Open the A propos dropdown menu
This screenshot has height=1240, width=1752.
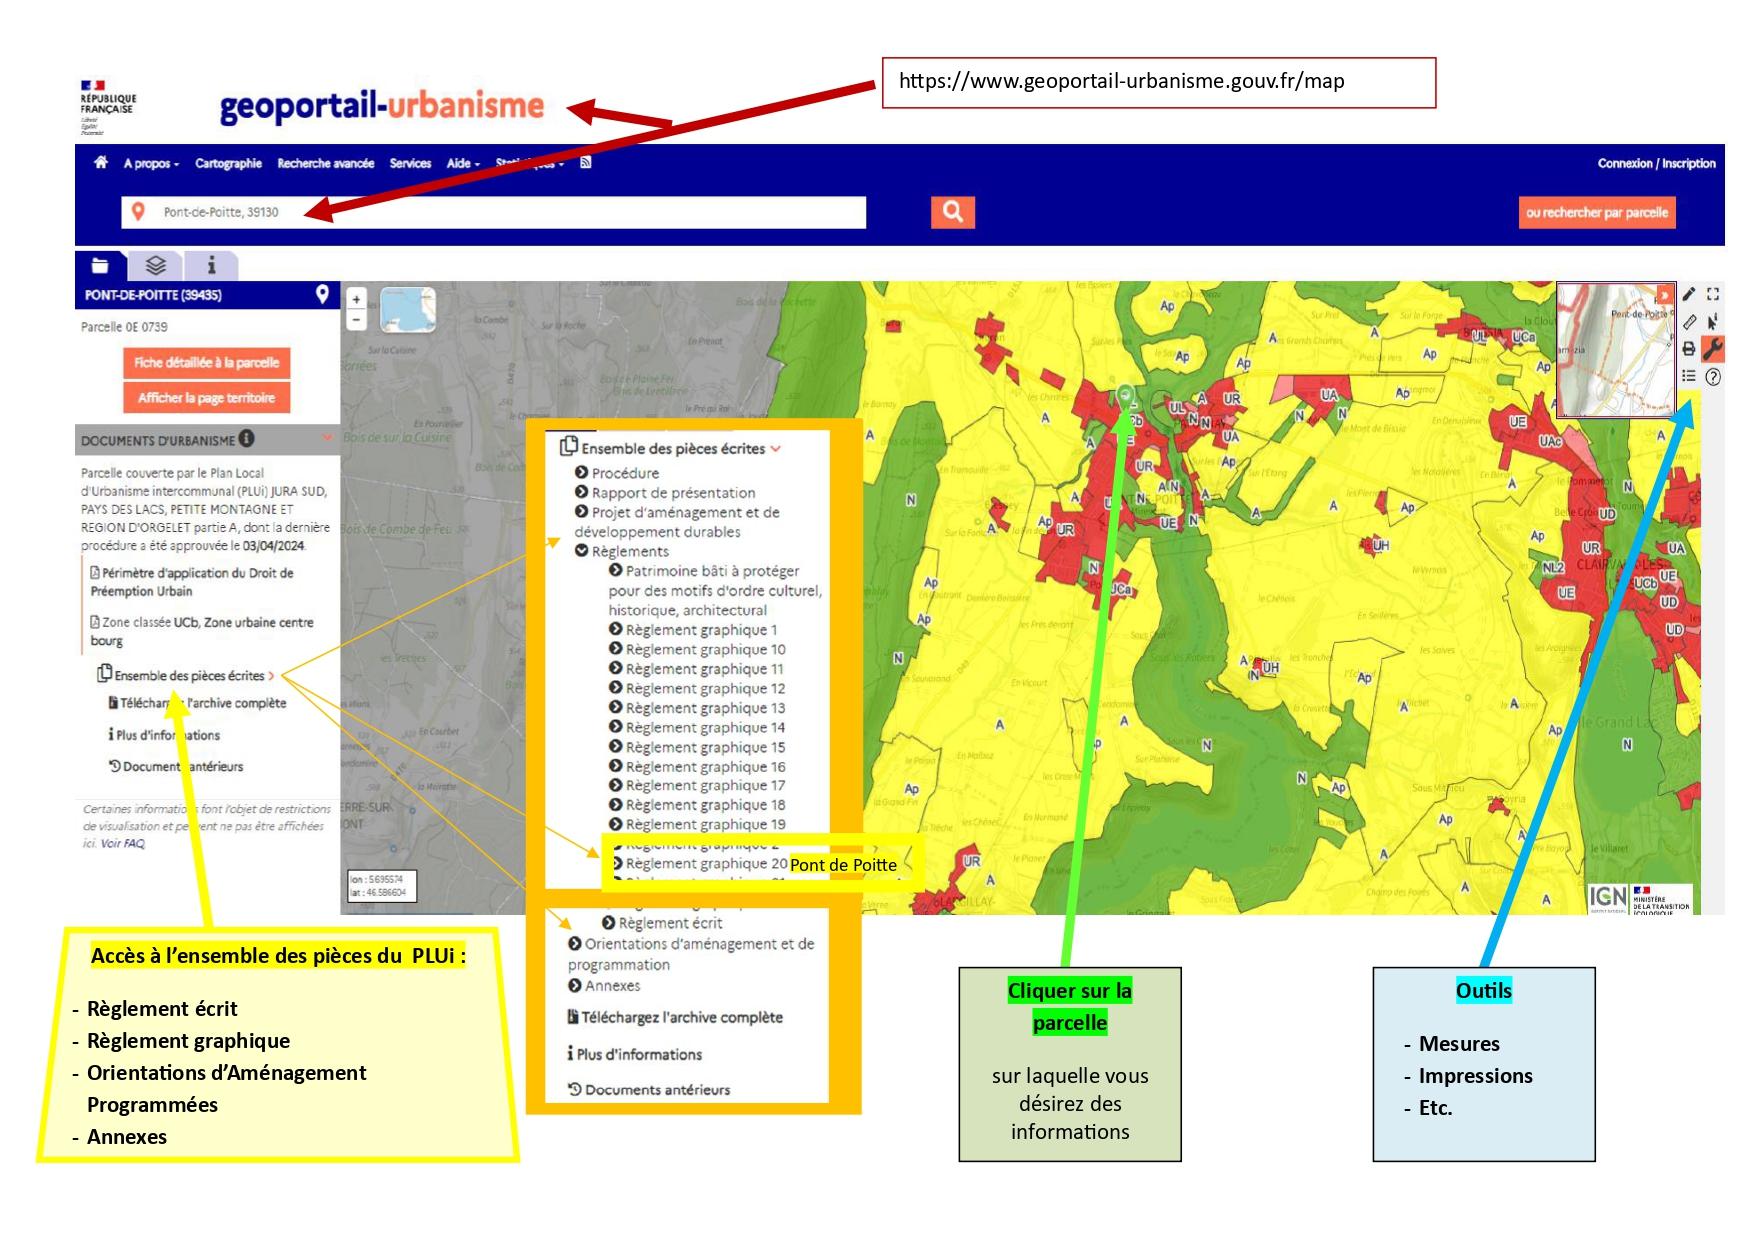(x=151, y=163)
